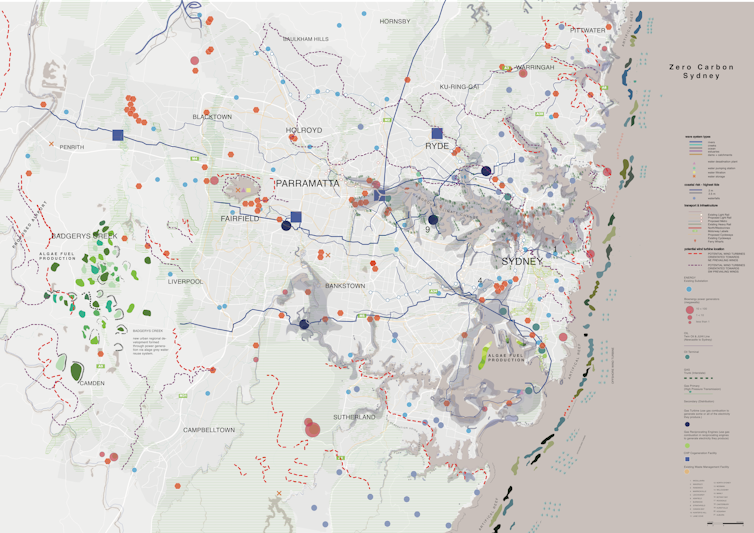Click the BLACKTOWN label on the map

(x=211, y=117)
